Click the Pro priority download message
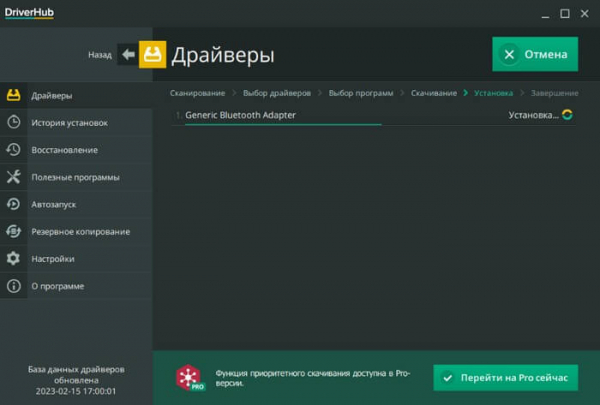Viewport: 600px width, 405px height. coord(313,378)
